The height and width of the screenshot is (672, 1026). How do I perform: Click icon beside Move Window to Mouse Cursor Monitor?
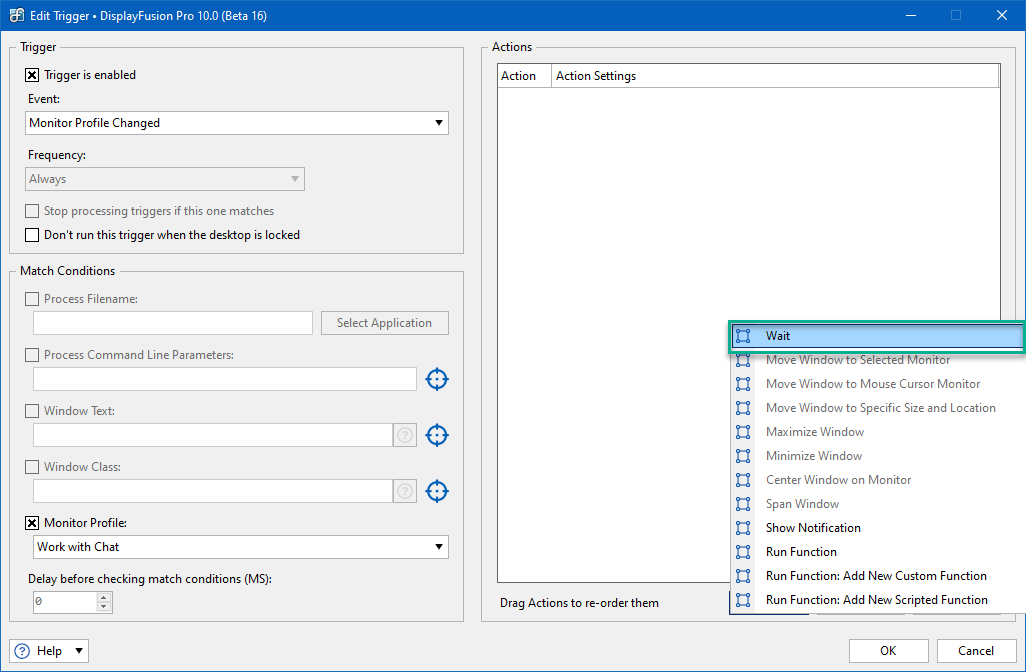pyautogui.click(x=743, y=384)
